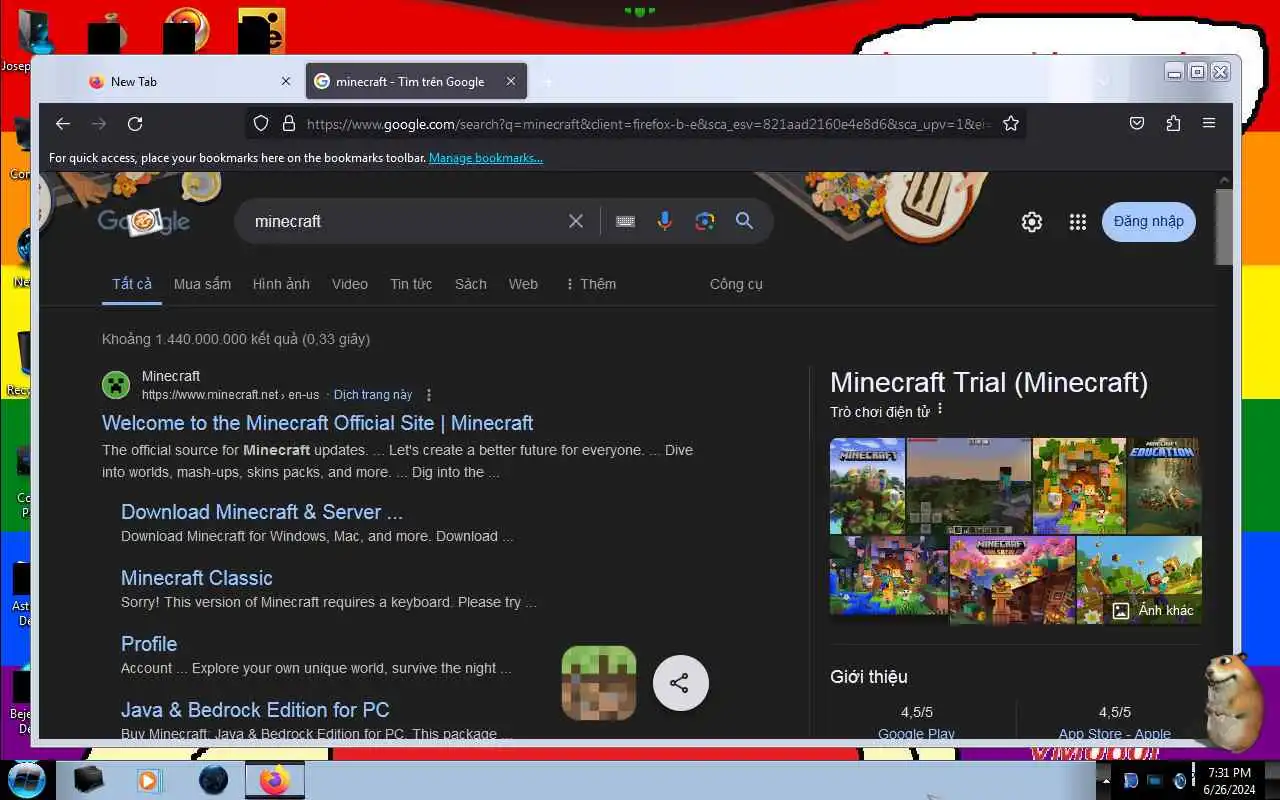Viewport: 1280px width, 800px height.
Task: Select the Tất cả results tab
Action: (x=132, y=284)
